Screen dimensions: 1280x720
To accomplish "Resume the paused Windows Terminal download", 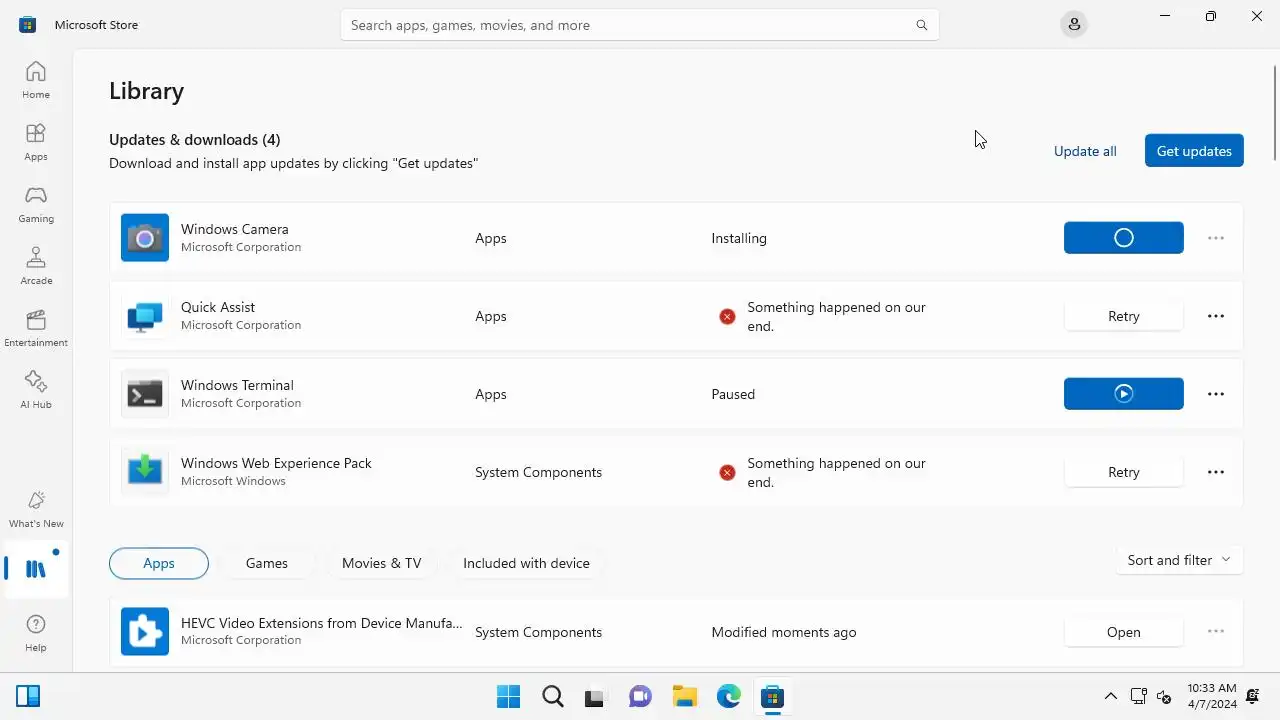I will [x=1124, y=394].
